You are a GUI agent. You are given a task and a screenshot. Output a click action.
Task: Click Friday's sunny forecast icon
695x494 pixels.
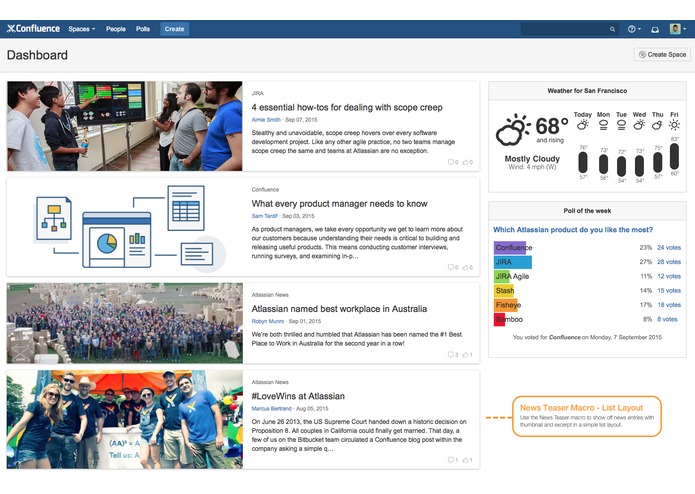[674, 125]
